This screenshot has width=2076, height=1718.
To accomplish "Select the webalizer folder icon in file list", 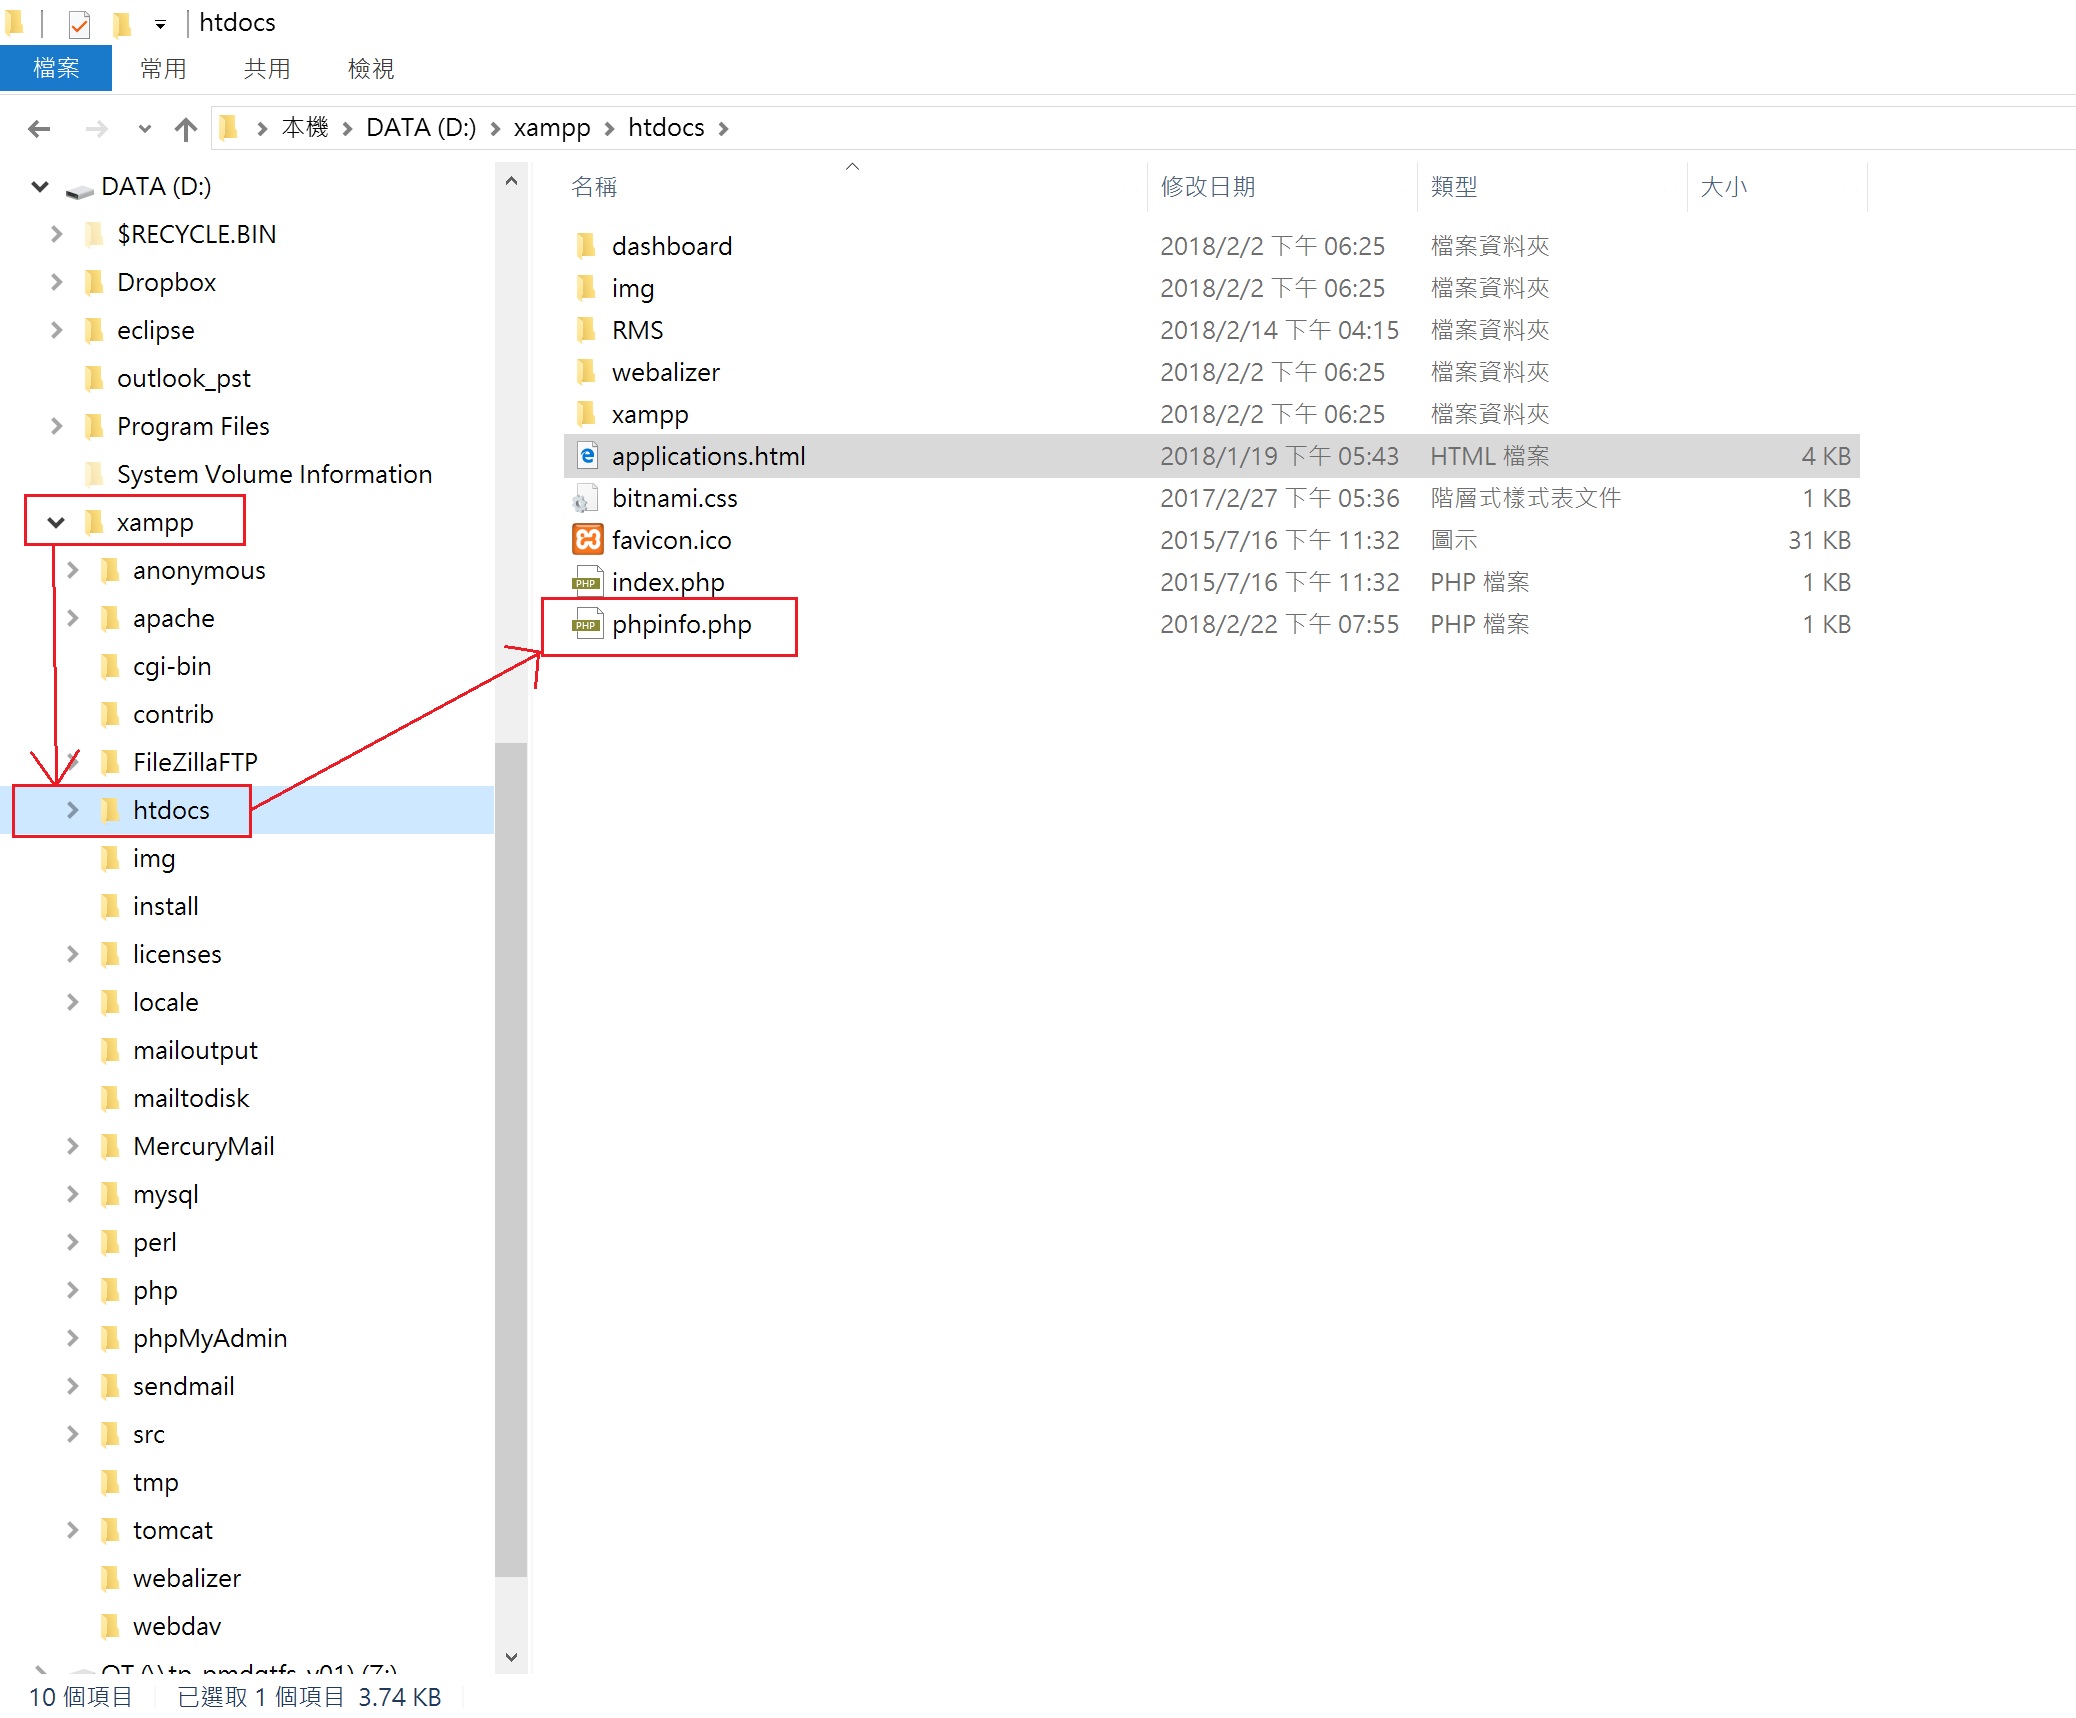I will coord(587,372).
